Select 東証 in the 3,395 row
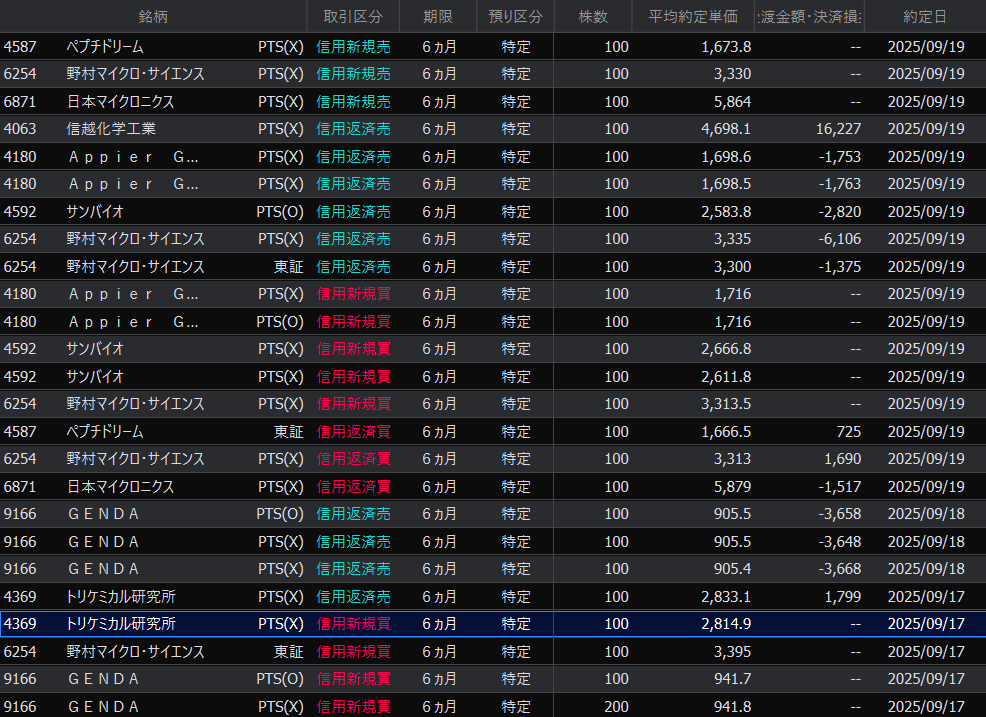This screenshot has height=717, width=986. [x=289, y=652]
